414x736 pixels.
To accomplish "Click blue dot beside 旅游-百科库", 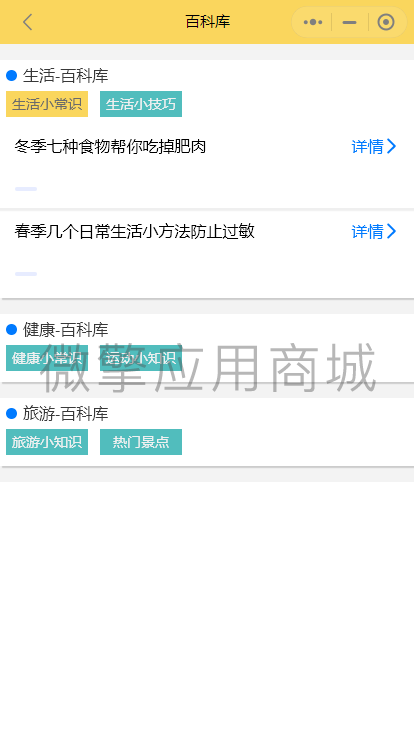I will point(11,414).
